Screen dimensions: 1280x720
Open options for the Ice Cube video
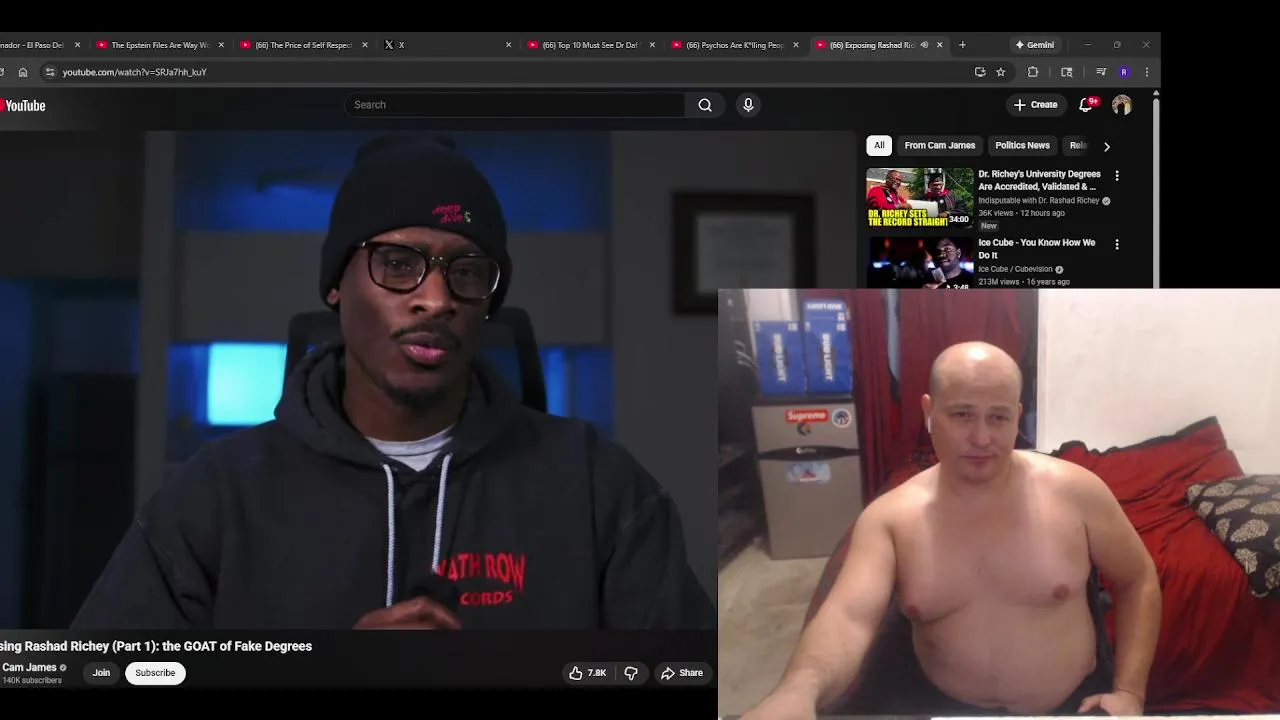(1117, 244)
